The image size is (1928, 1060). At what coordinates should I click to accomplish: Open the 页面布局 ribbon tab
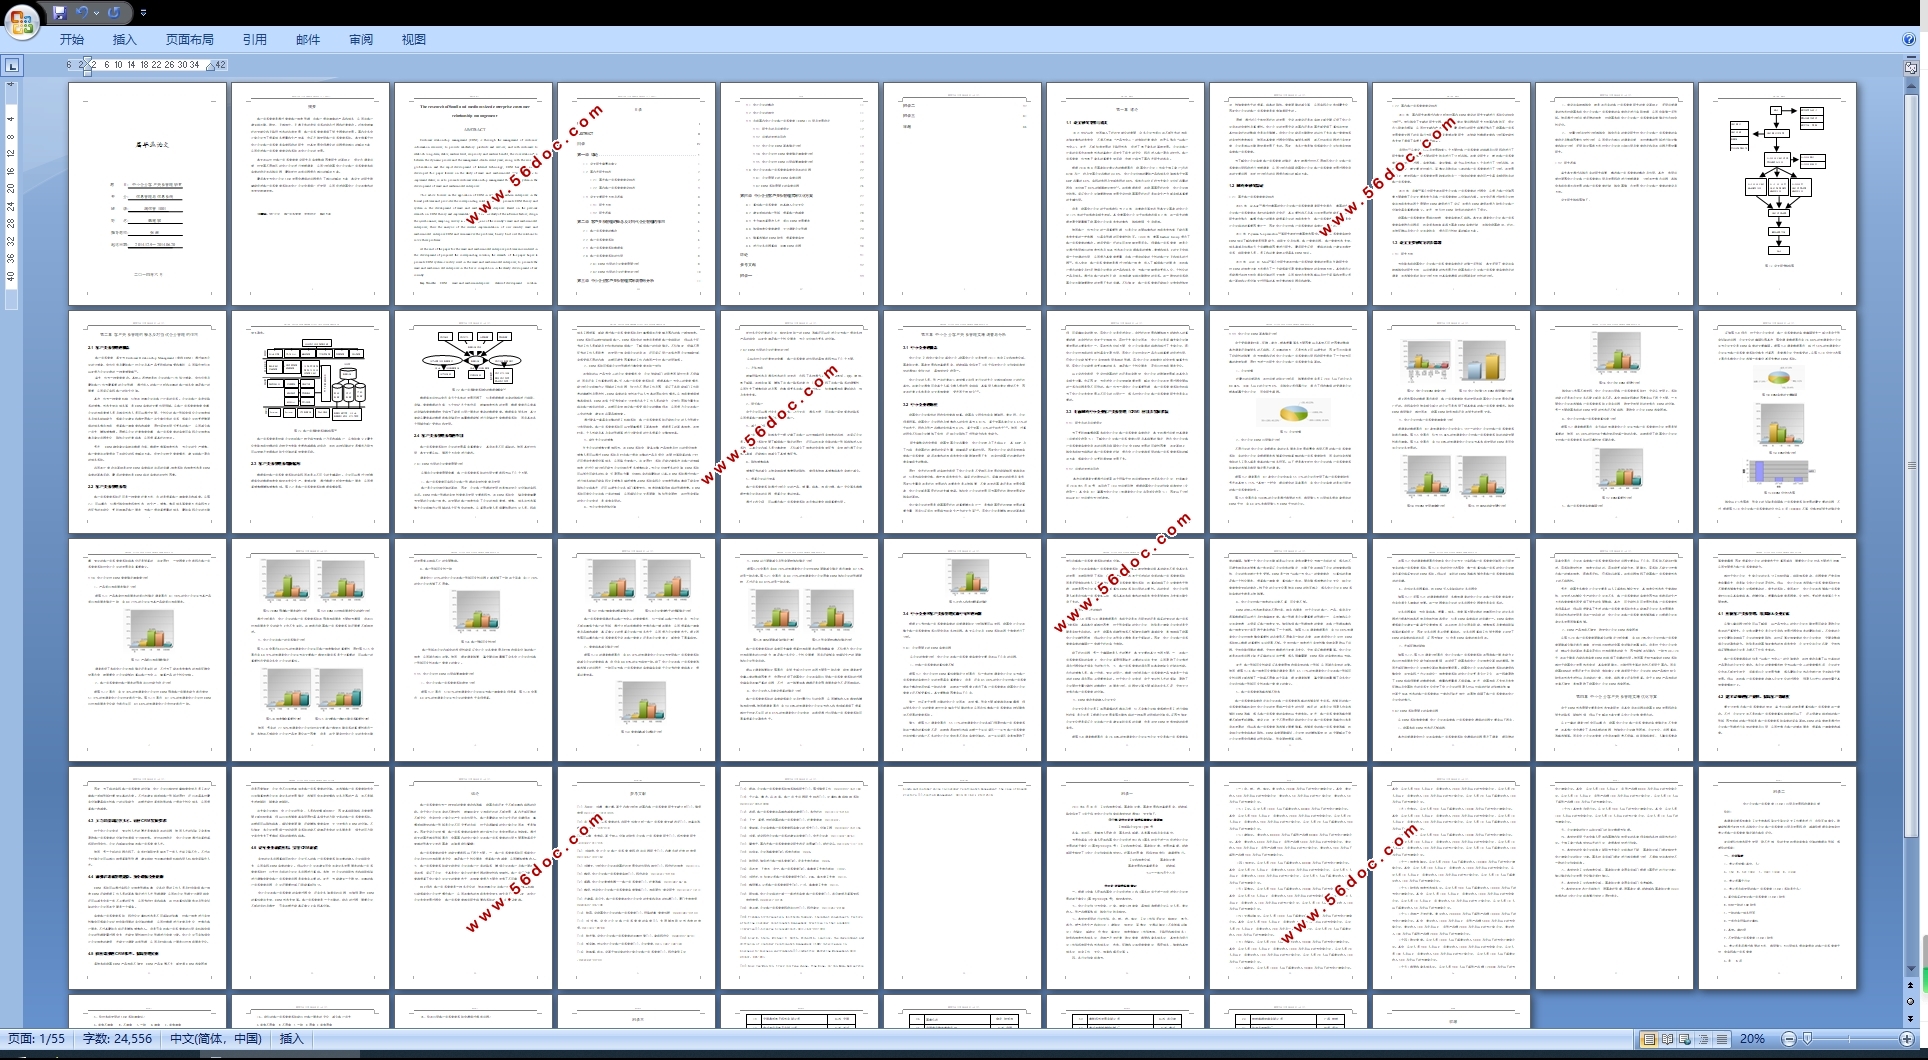(190, 39)
